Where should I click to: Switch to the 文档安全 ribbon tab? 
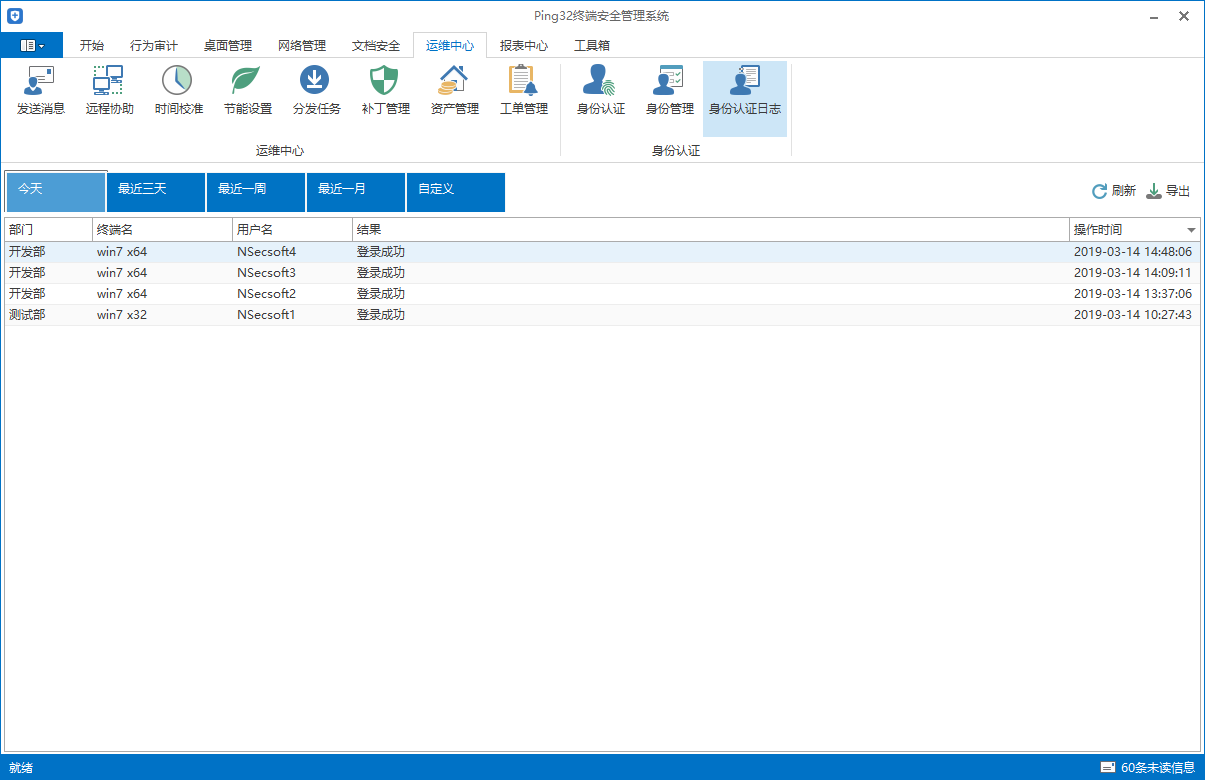tap(375, 45)
